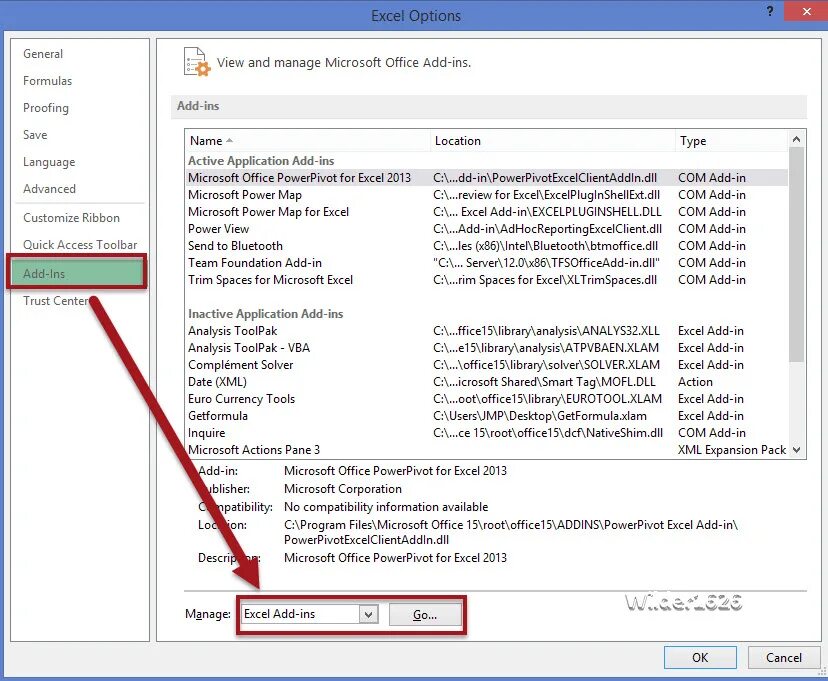Click the Help question mark icon
Screen dimensions: 828x681
tap(770, 11)
